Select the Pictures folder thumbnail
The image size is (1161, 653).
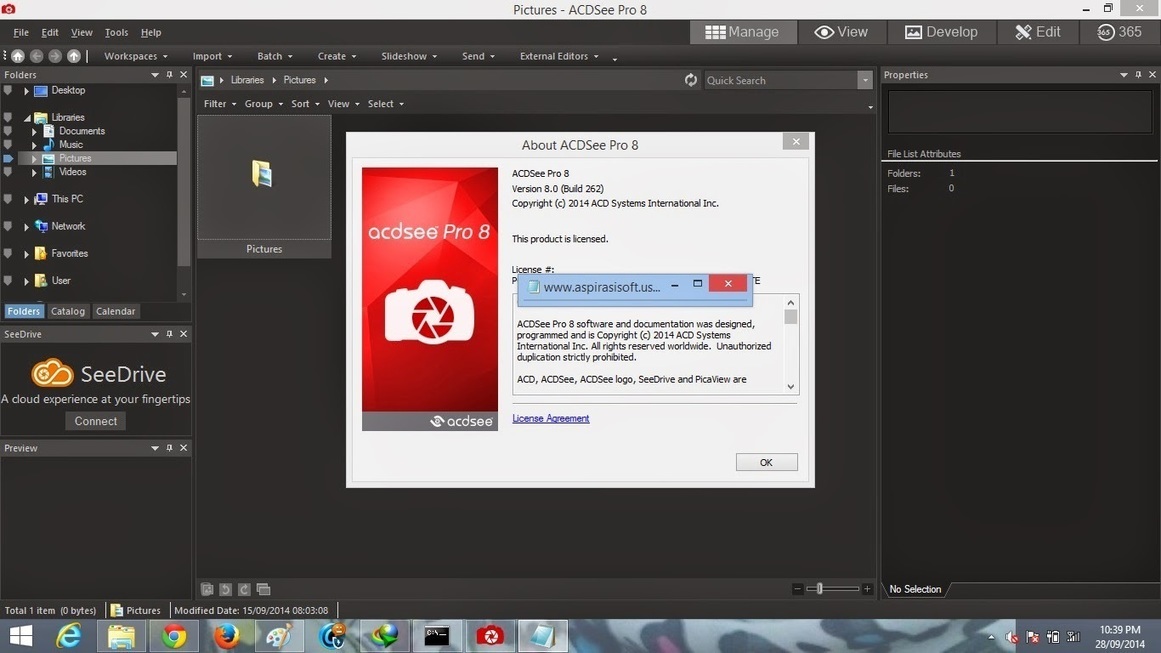[264, 187]
